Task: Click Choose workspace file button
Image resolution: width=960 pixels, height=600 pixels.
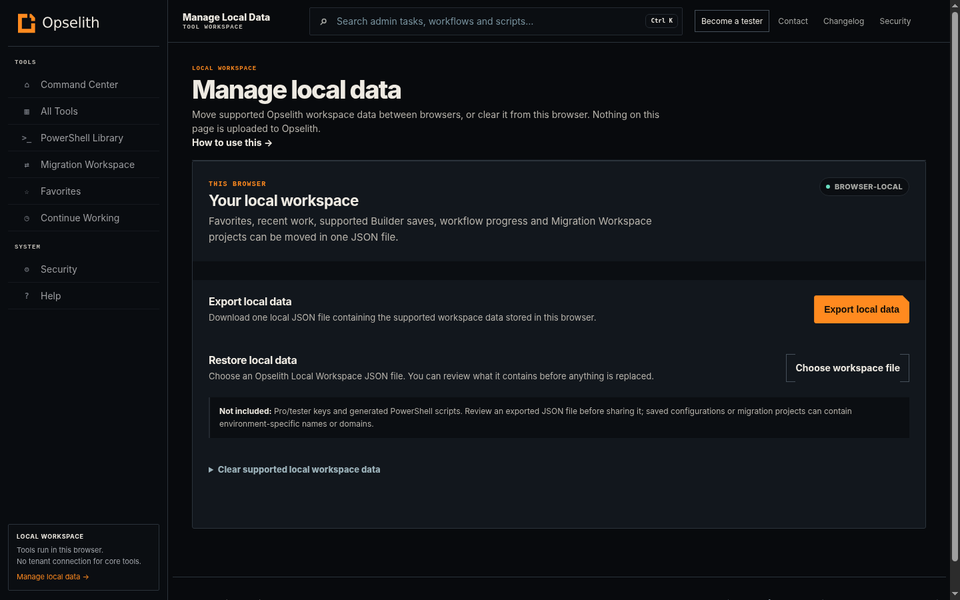Action: point(847,368)
